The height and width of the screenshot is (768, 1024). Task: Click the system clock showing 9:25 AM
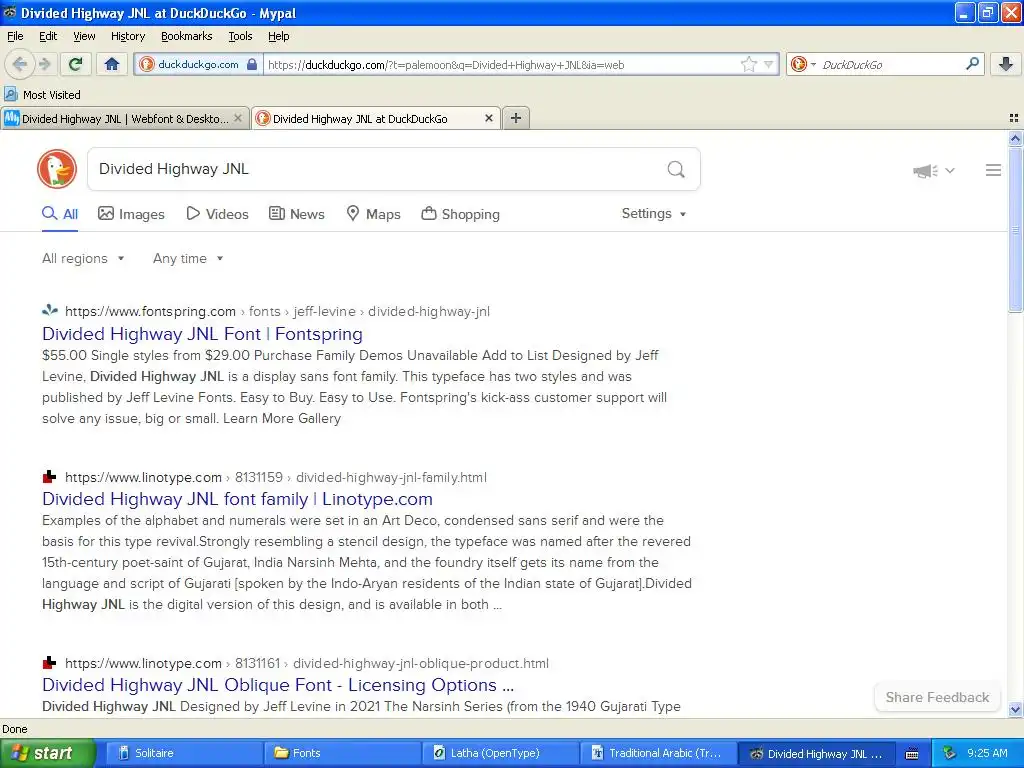pos(987,753)
